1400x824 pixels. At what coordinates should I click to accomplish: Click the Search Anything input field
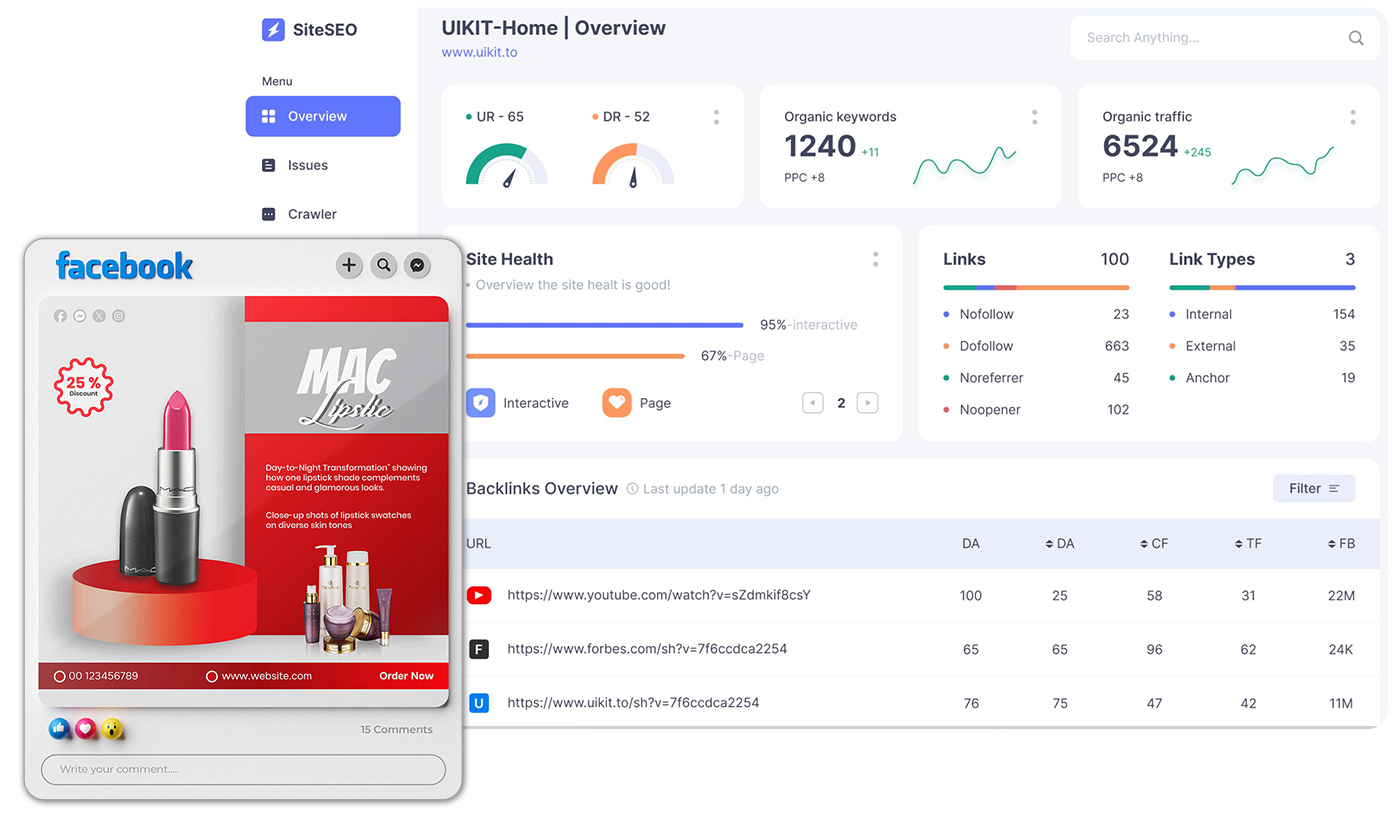coord(1225,38)
